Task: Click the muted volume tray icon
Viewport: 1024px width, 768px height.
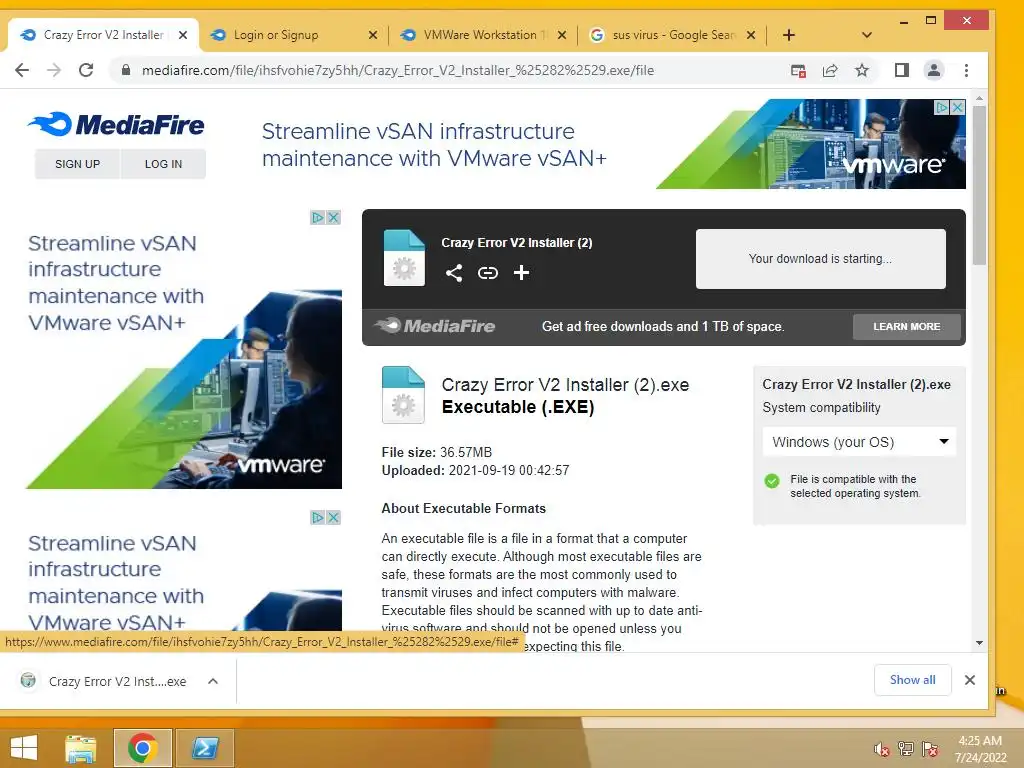Action: (882, 749)
